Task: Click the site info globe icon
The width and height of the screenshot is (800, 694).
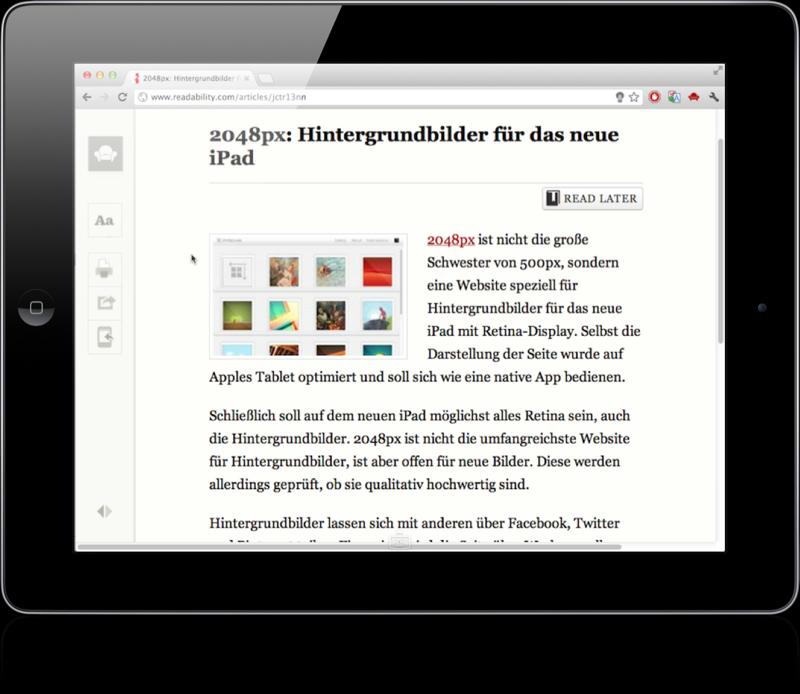Action: [143, 97]
